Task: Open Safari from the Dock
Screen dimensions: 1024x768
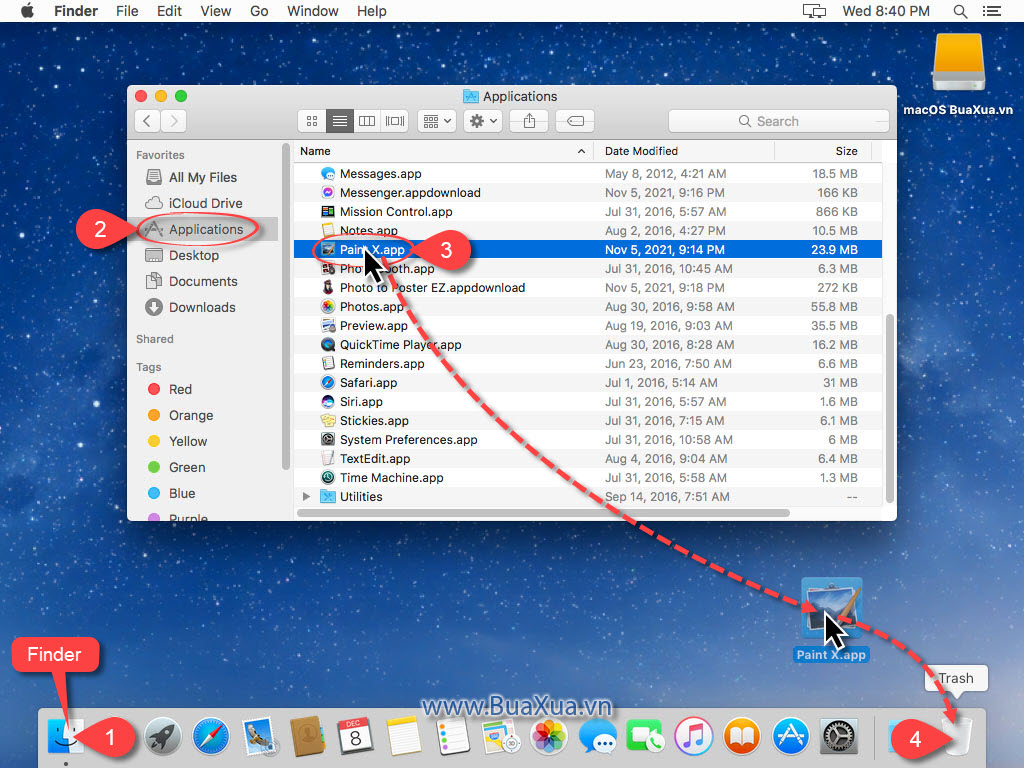Action: click(211, 736)
